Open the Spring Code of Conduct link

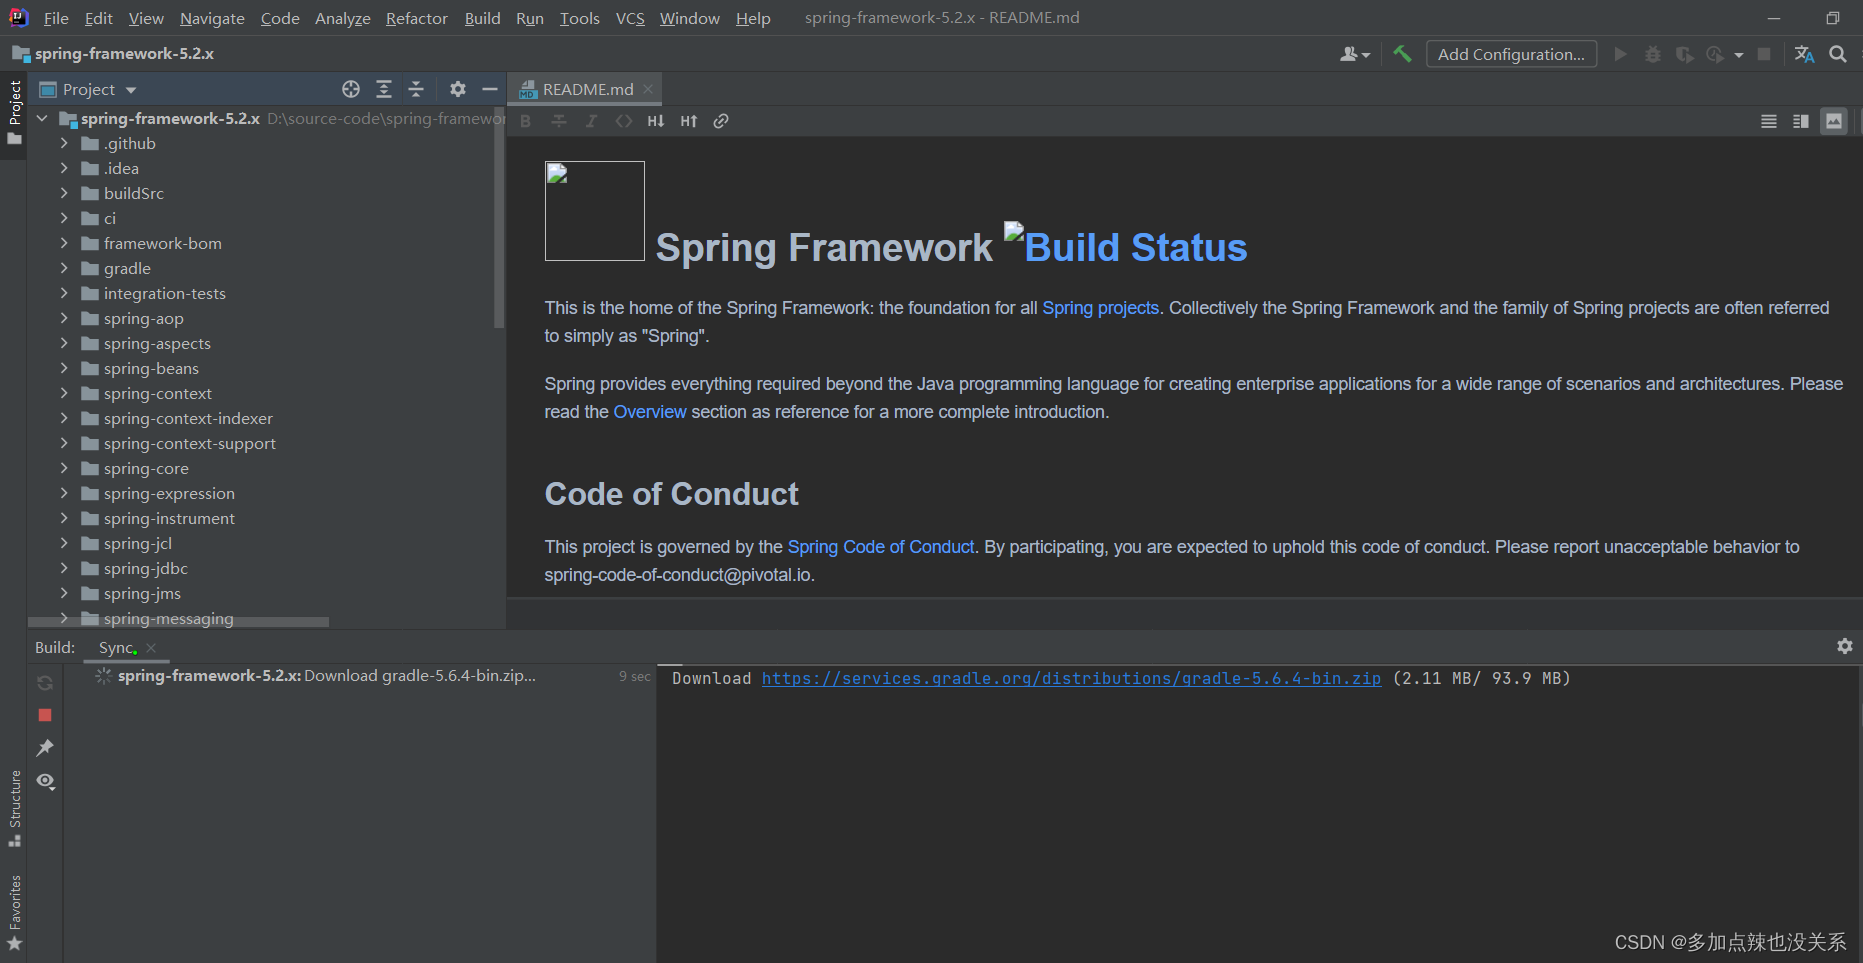(881, 547)
